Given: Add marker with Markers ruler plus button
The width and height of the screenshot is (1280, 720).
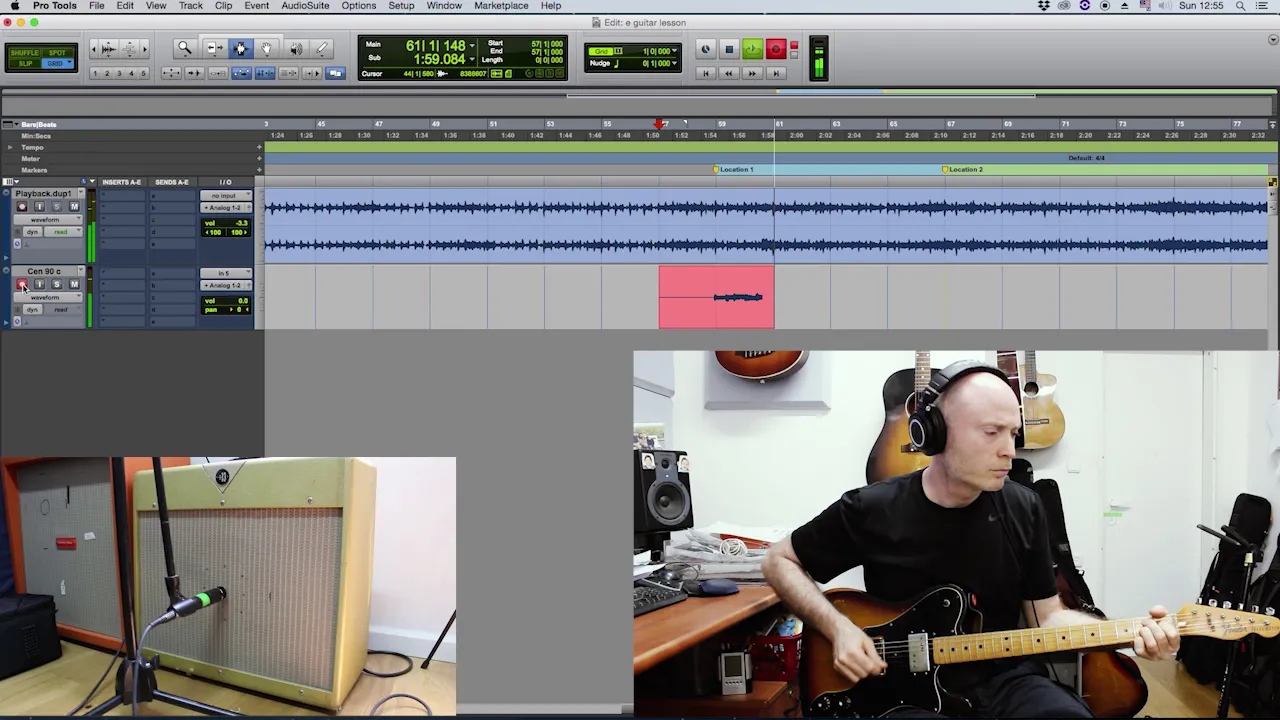Looking at the screenshot, I should 259,169.
